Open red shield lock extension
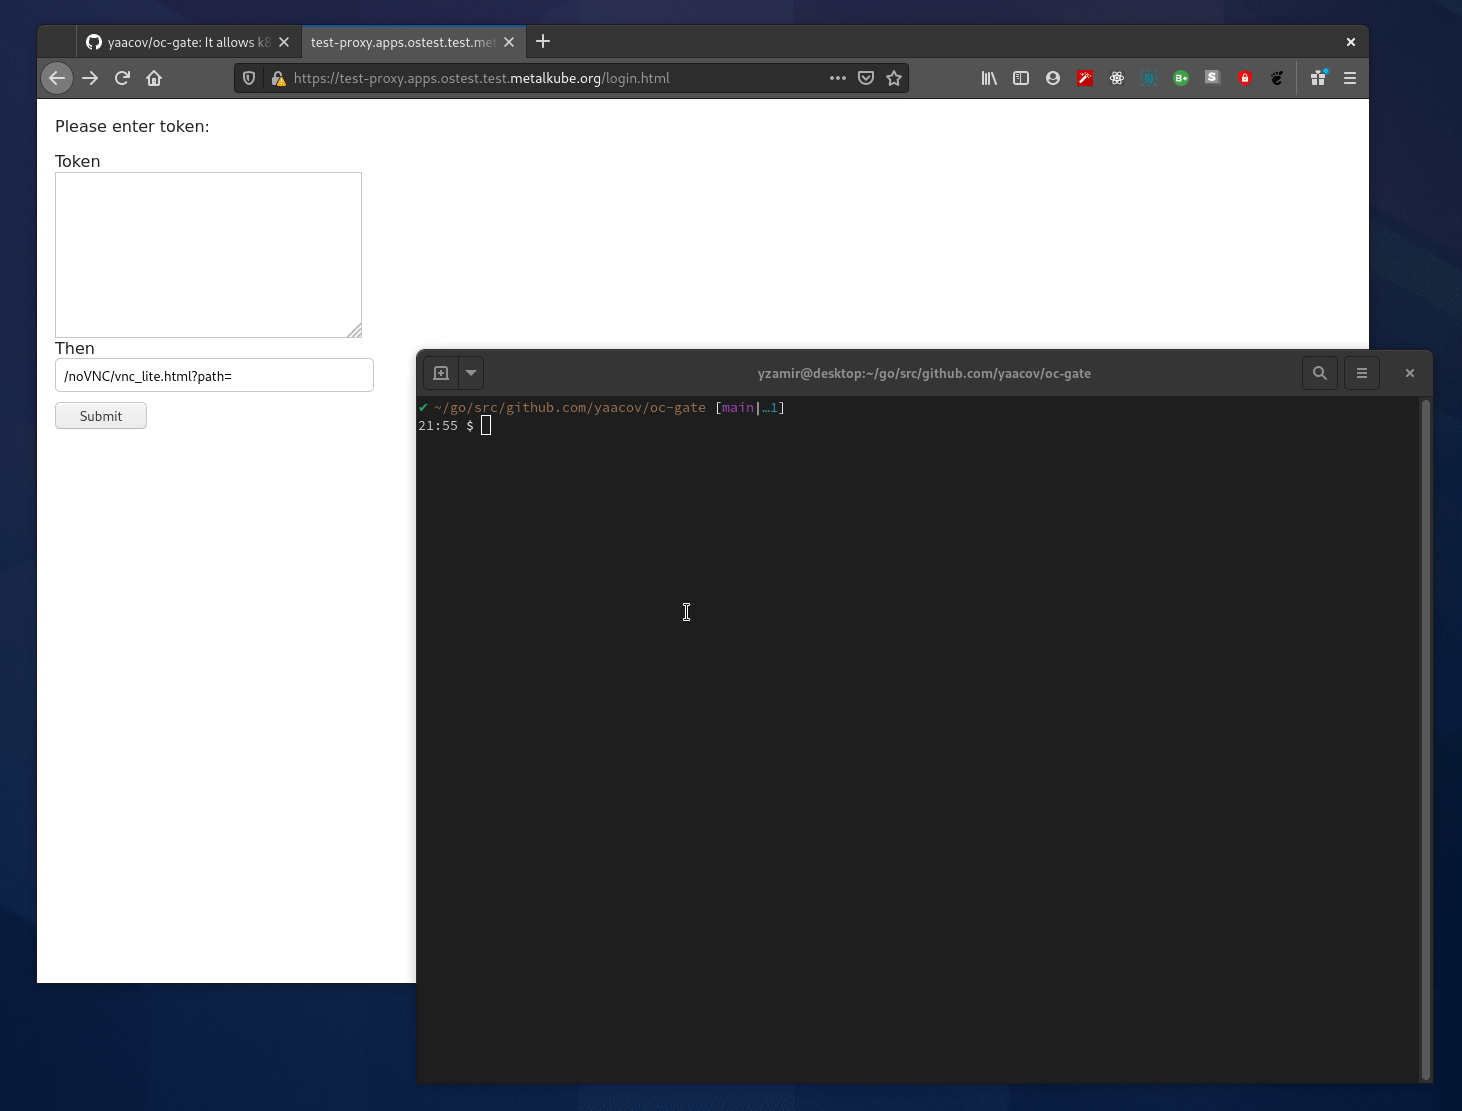 pyautogui.click(x=1245, y=78)
